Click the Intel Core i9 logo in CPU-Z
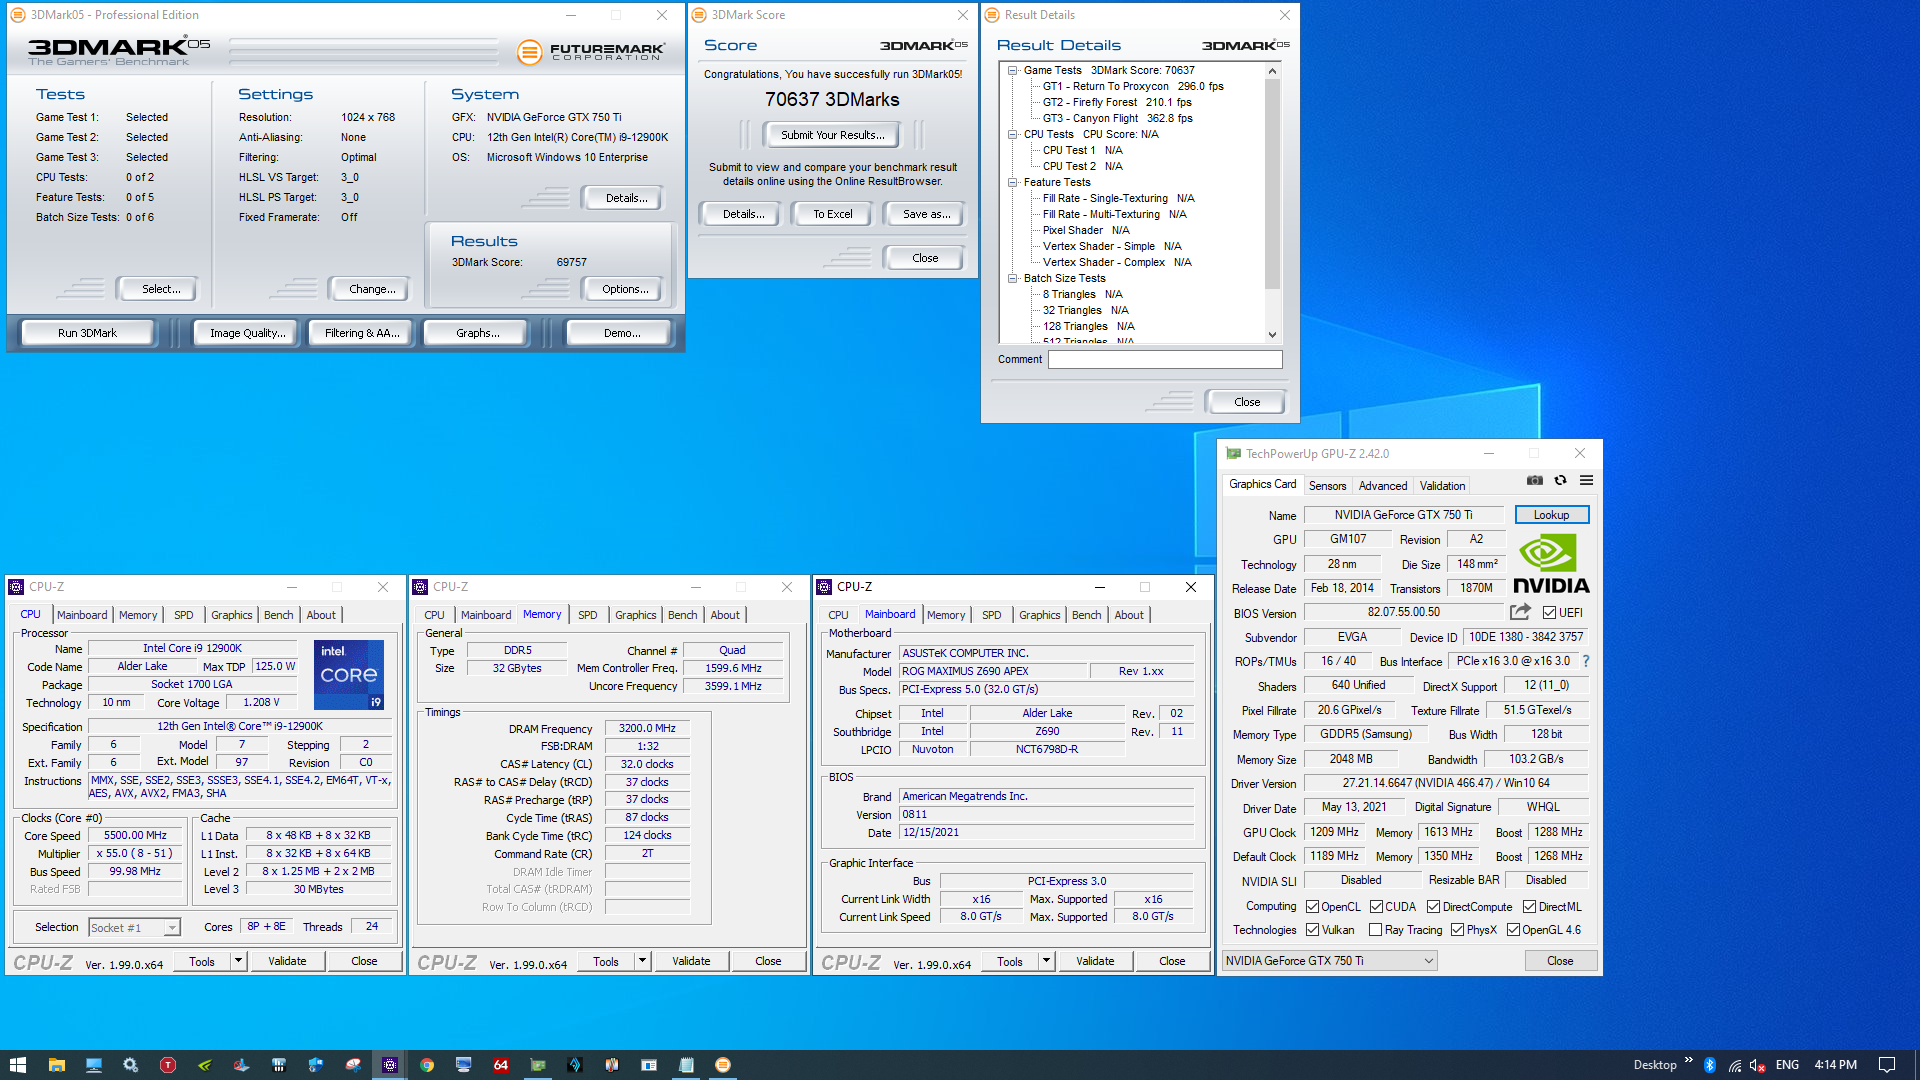The width and height of the screenshot is (1920, 1080). click(348, 675)
